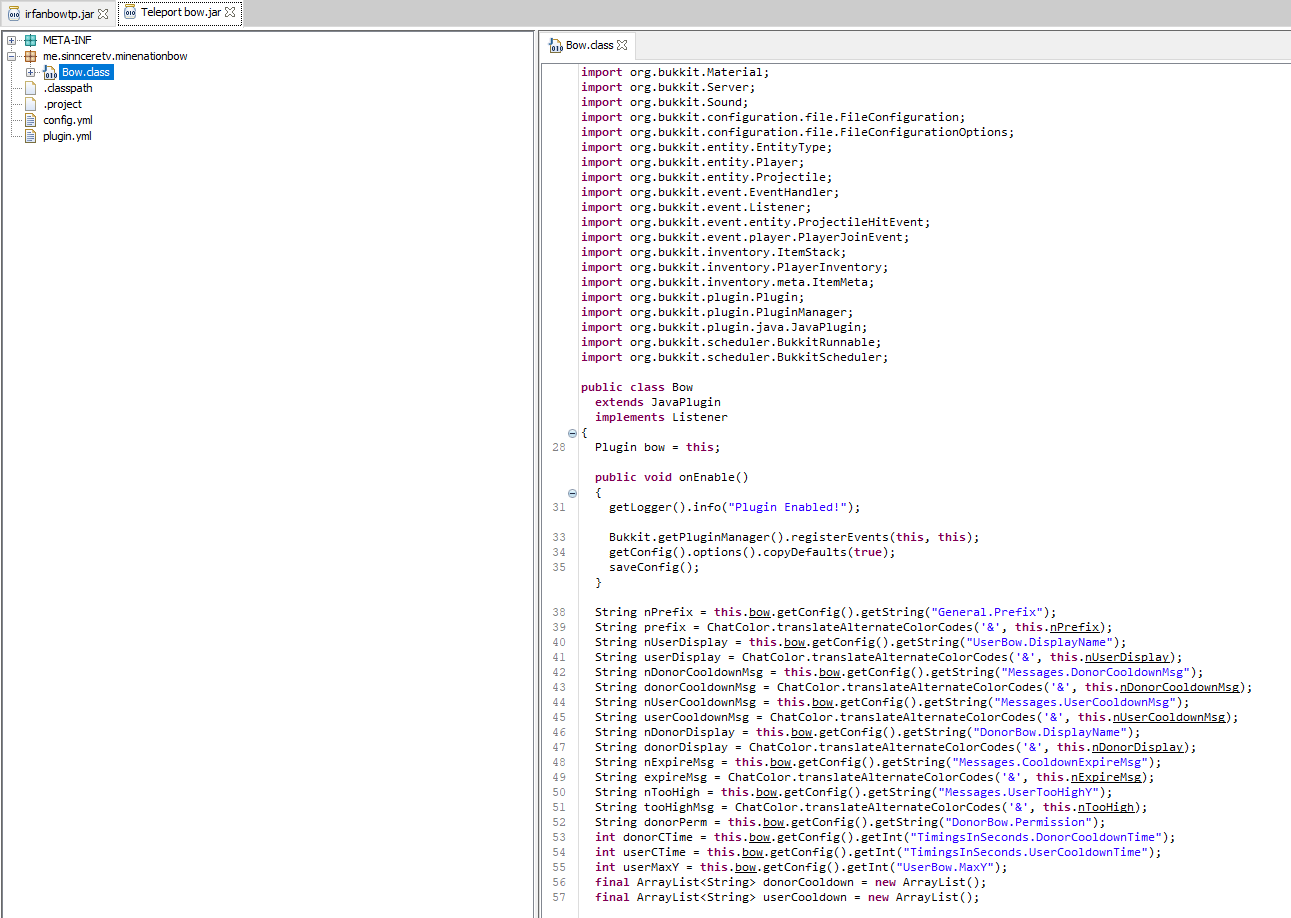Select META-INF in the tree
Screen dimensions: 1291x918
click(x=67, y=40)
